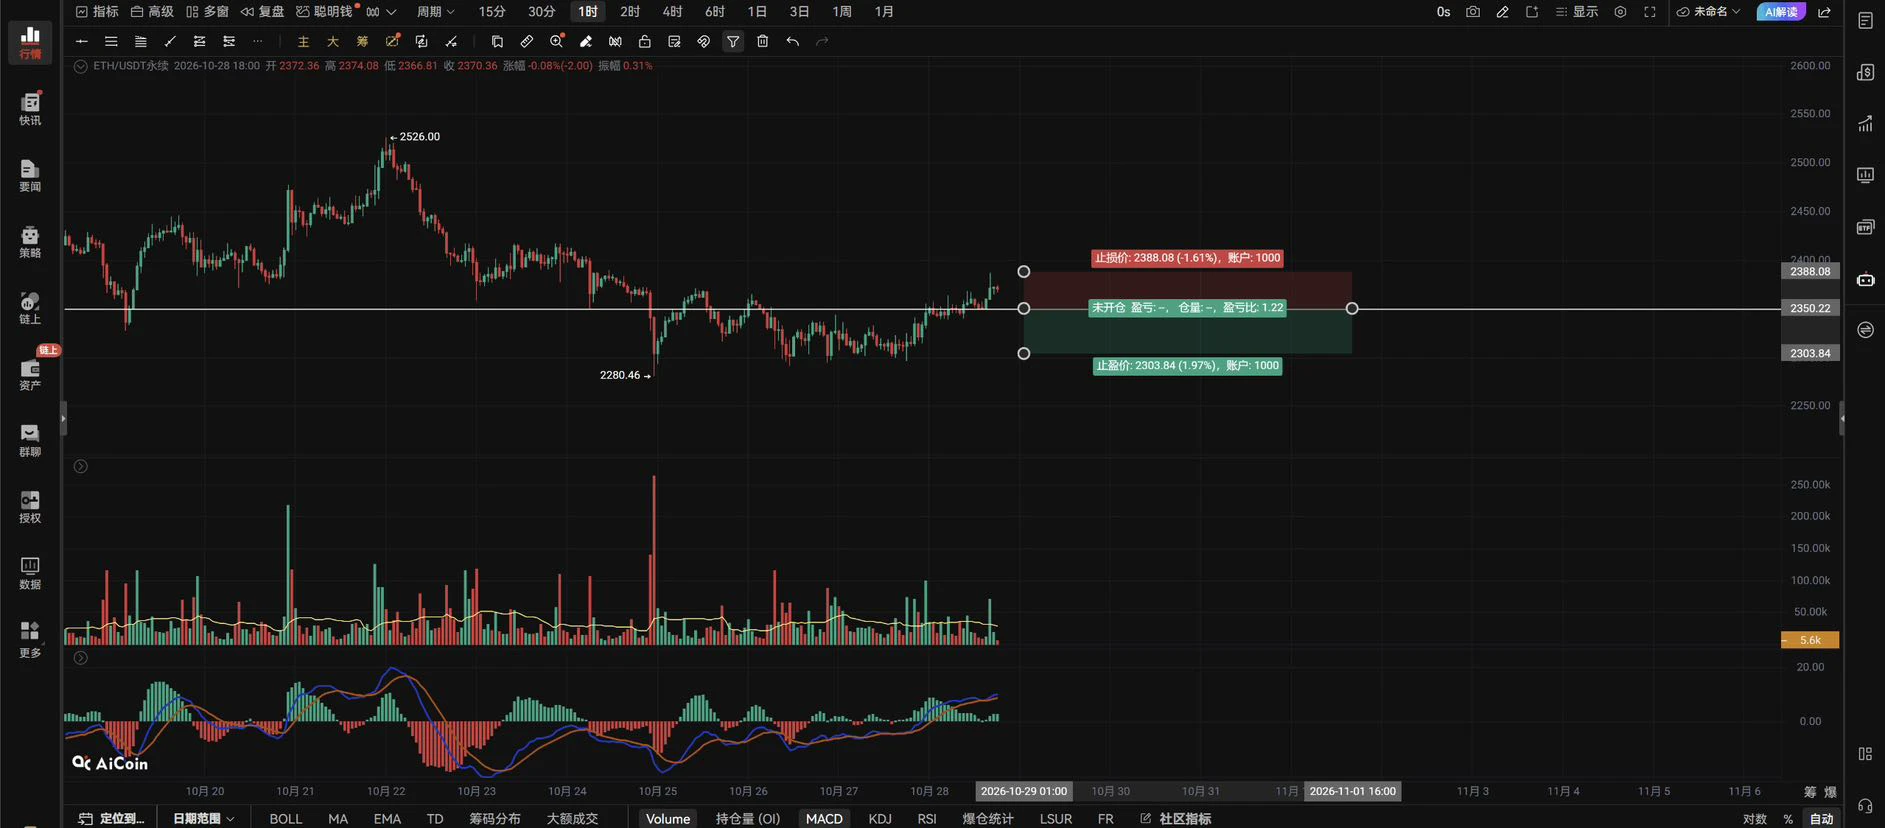This screenshot has width=1885, height=828.
Task: Enable the BOLL overlay
Action: (x=285, y=818)
